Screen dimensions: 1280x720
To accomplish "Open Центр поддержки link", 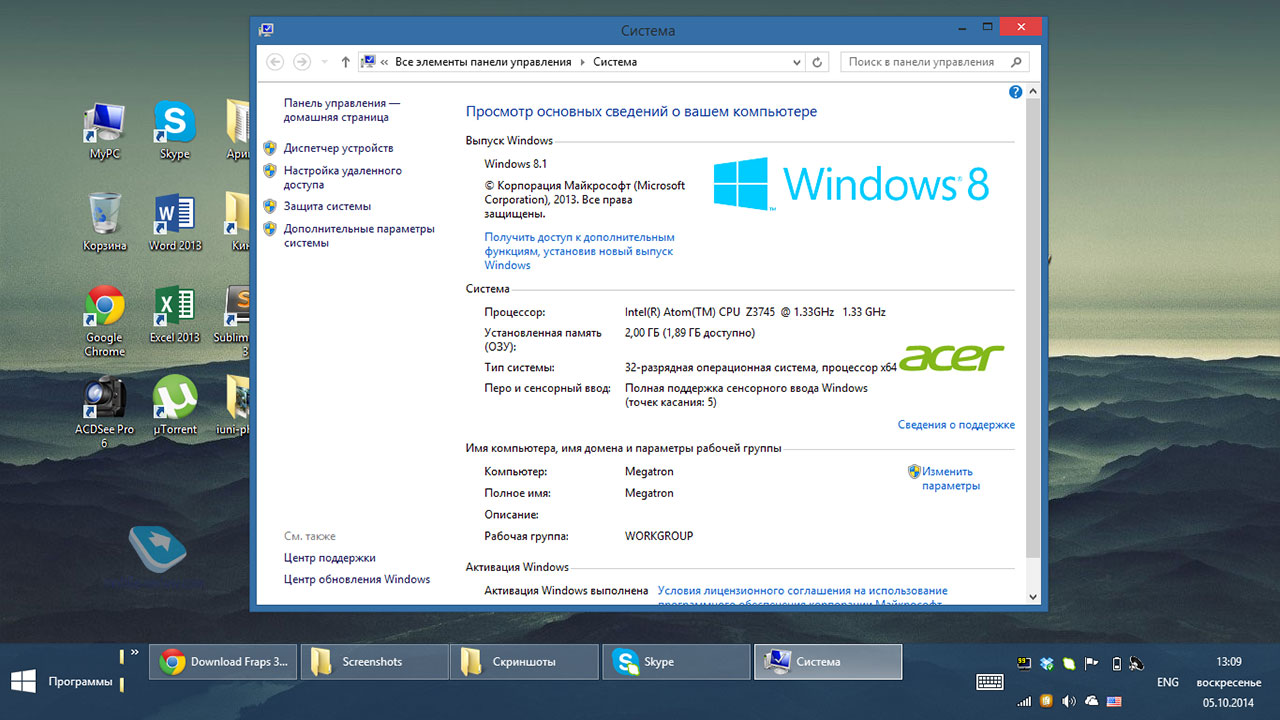I will click(x=330, y=558).
